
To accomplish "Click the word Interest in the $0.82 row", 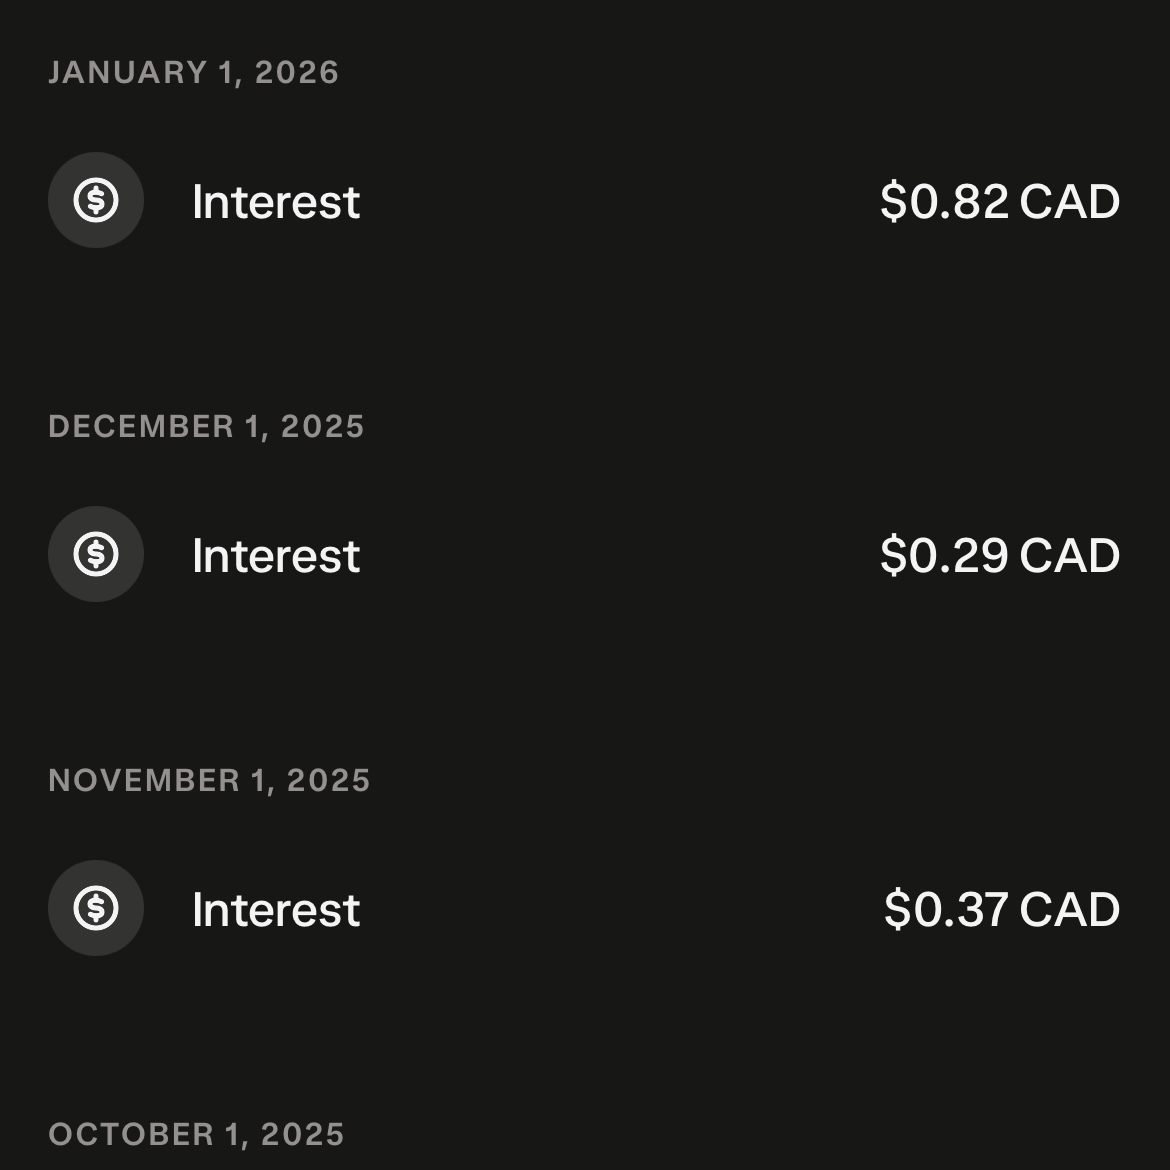I will tap(276, 202).
